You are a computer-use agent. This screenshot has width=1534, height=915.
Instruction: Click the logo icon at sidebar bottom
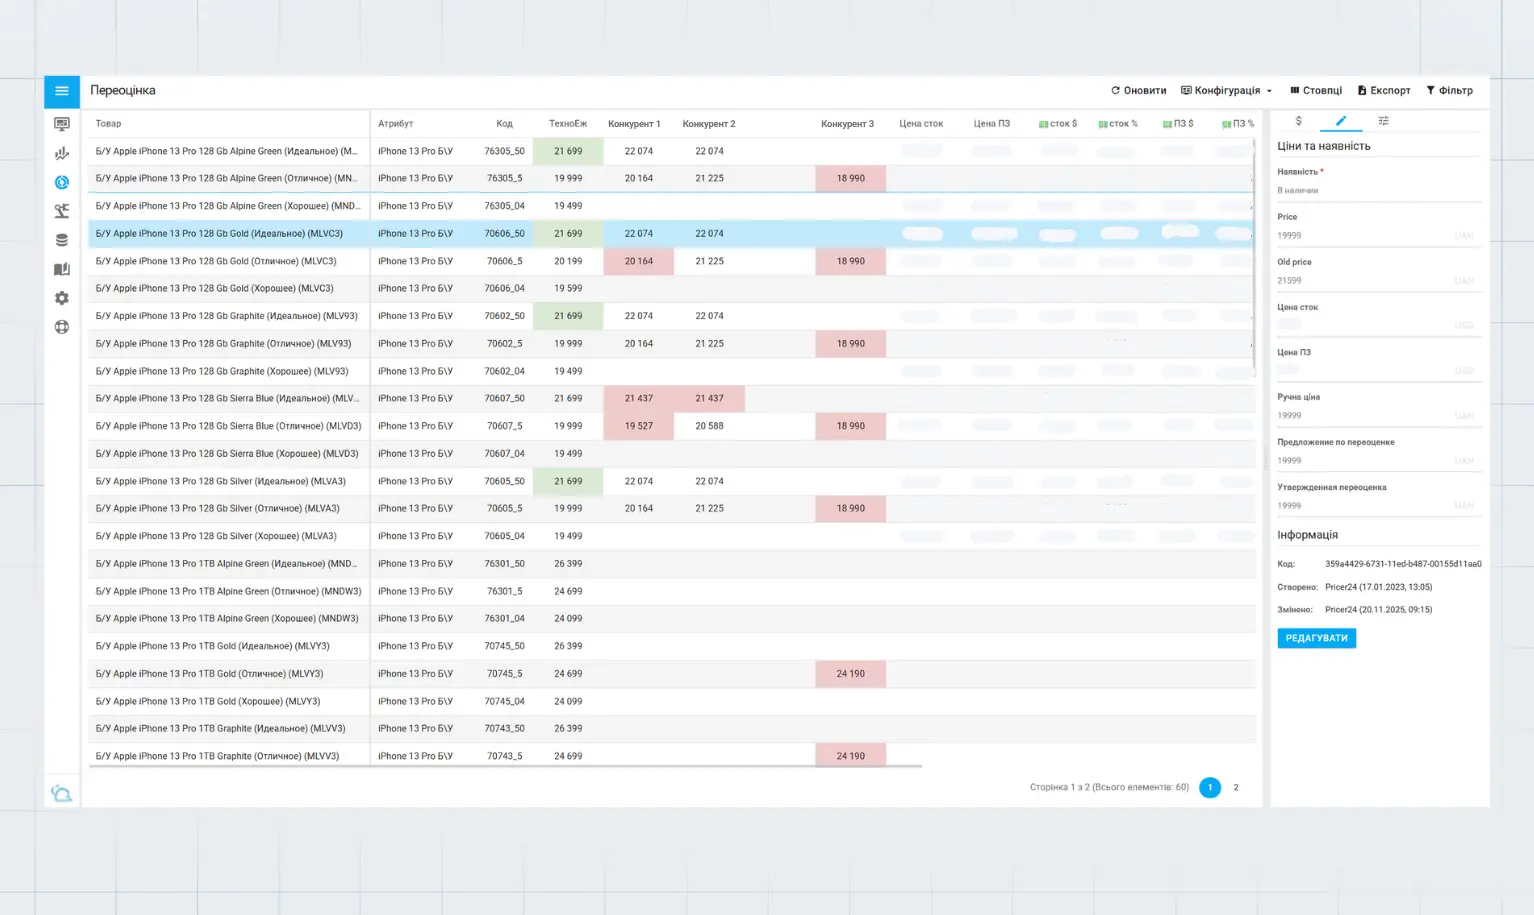point(61,793)
